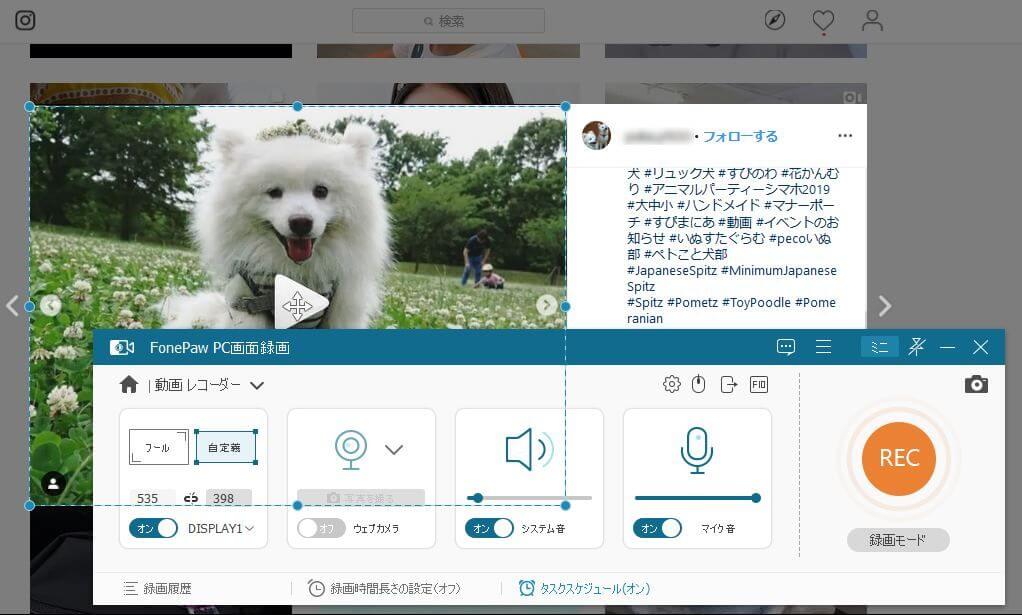This screenshot has height=615, width=1022.
Task: Click the recording mode button
Action: 898,540
